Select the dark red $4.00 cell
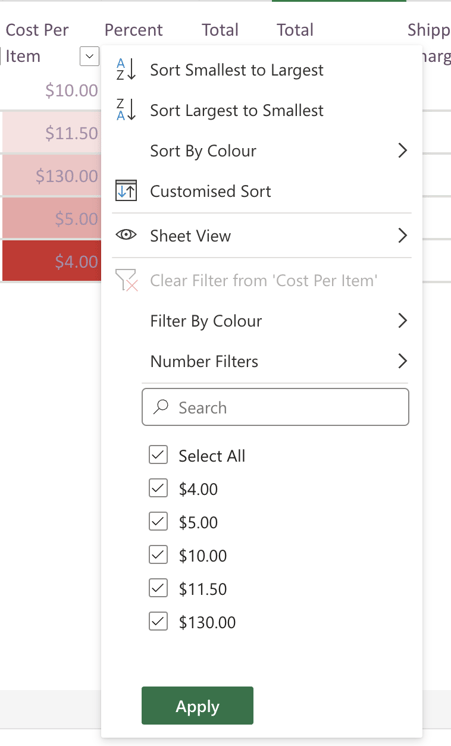451x746 pixels. coord(51,261)
